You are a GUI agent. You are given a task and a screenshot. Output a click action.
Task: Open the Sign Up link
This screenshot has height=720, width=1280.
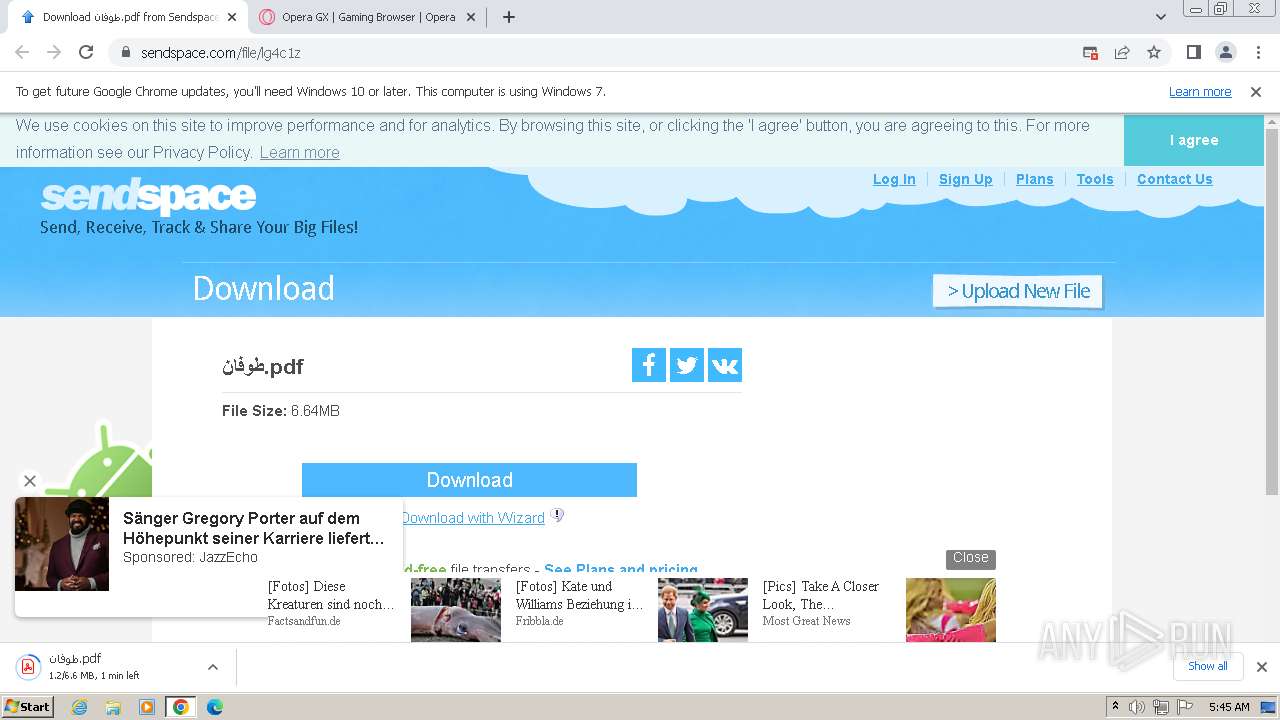(x=966, y=179)
